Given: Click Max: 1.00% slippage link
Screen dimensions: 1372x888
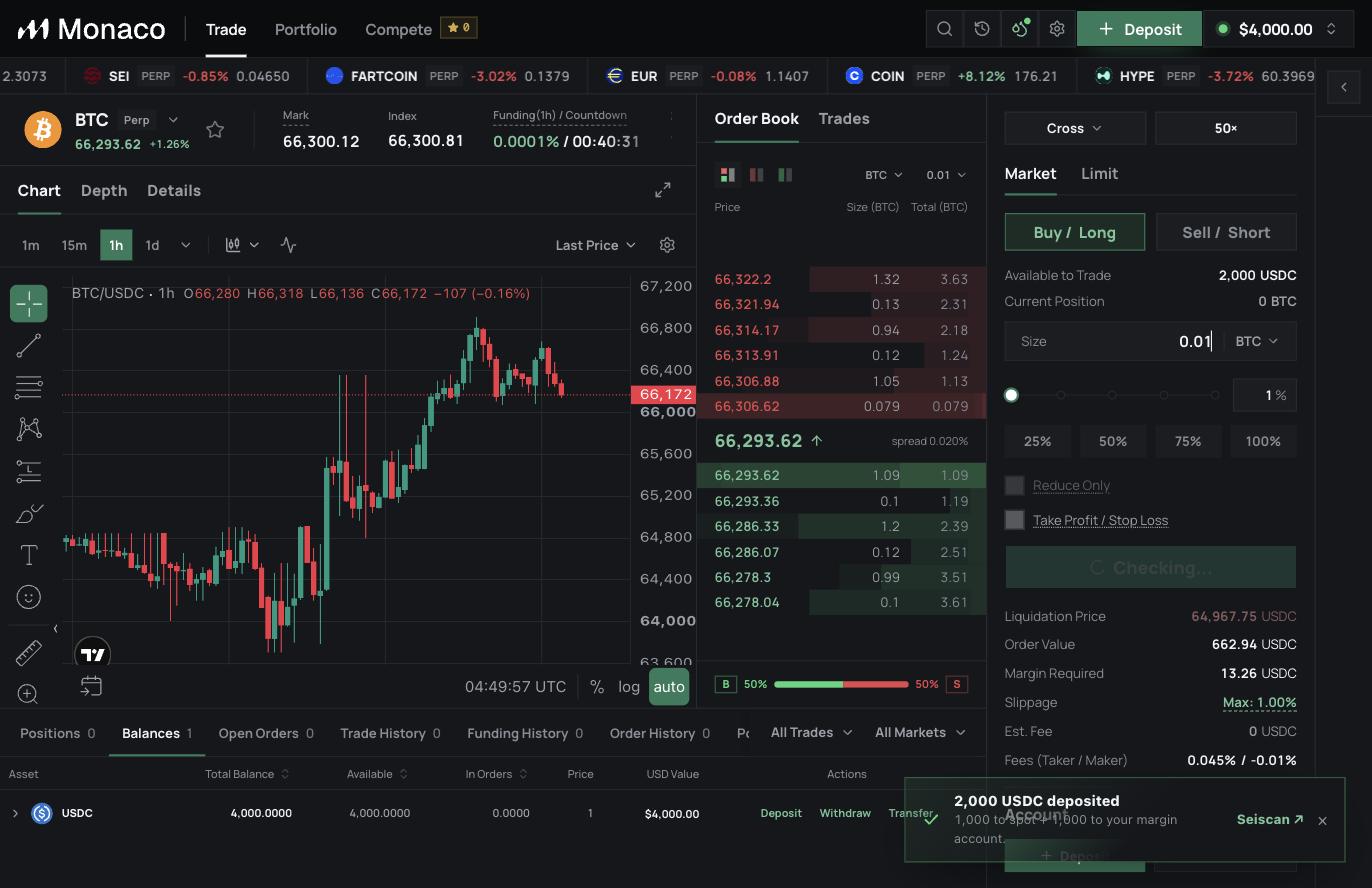Looking at the screenshot, I should (x=1260, y=702).
